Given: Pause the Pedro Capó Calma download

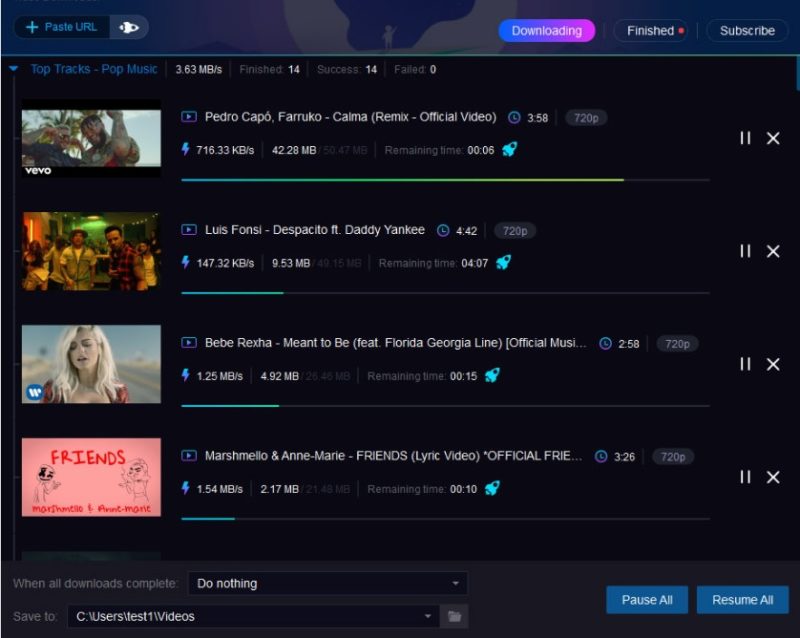Looking at the screenshot, I should [745, 138].
